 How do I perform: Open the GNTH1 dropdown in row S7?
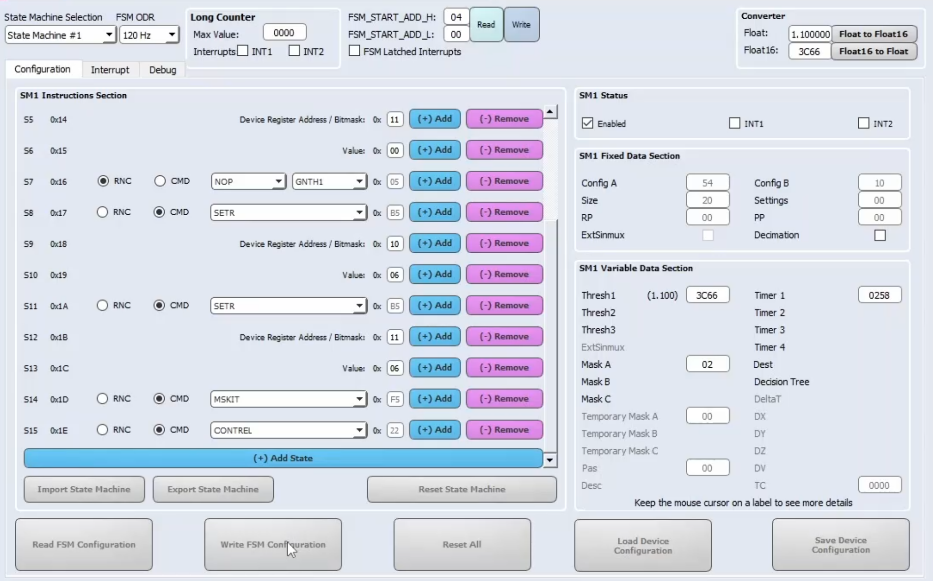[x=329, y=182]
